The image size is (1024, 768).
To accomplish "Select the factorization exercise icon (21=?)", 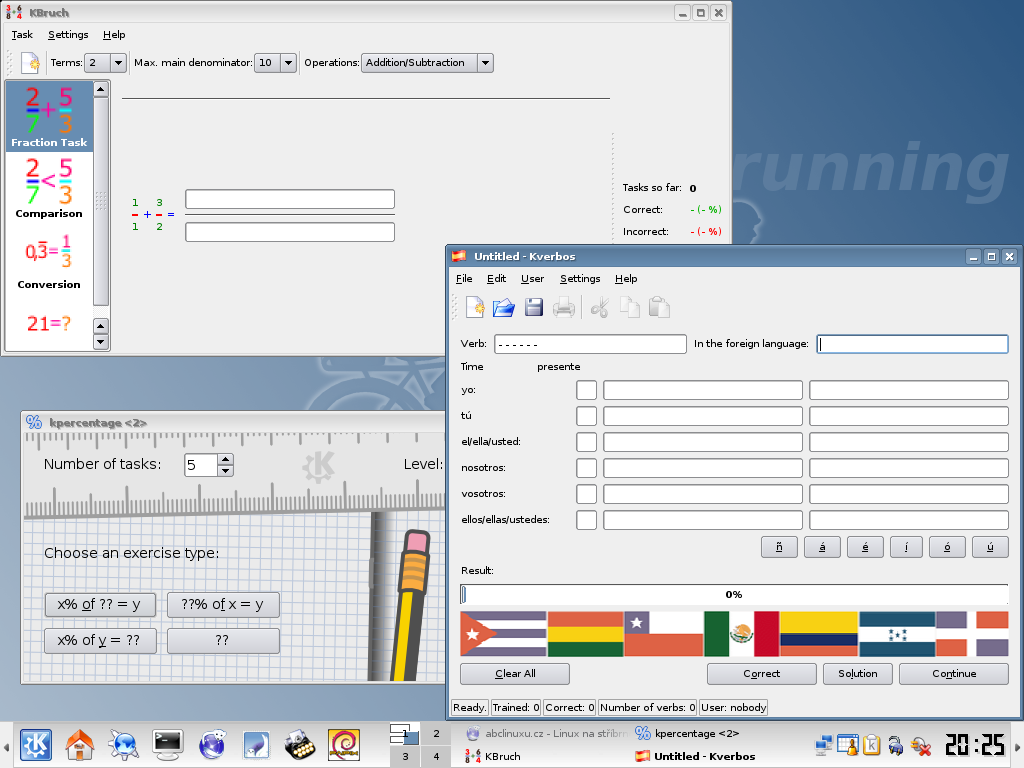I will coord(48,323).
